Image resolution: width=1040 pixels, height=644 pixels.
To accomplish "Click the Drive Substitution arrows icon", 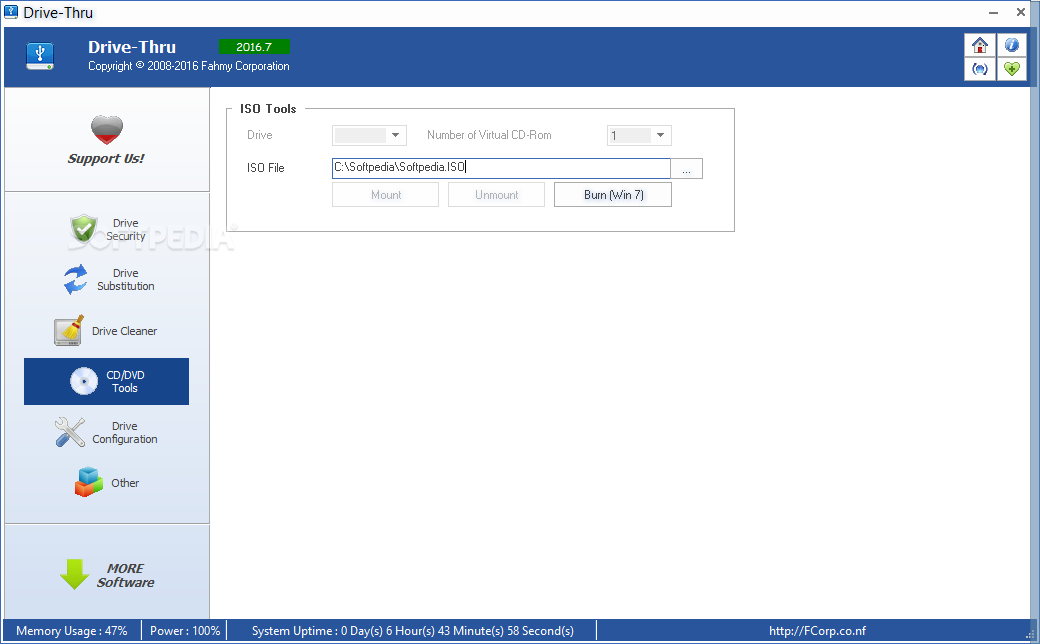I will (x=75, y=279).
